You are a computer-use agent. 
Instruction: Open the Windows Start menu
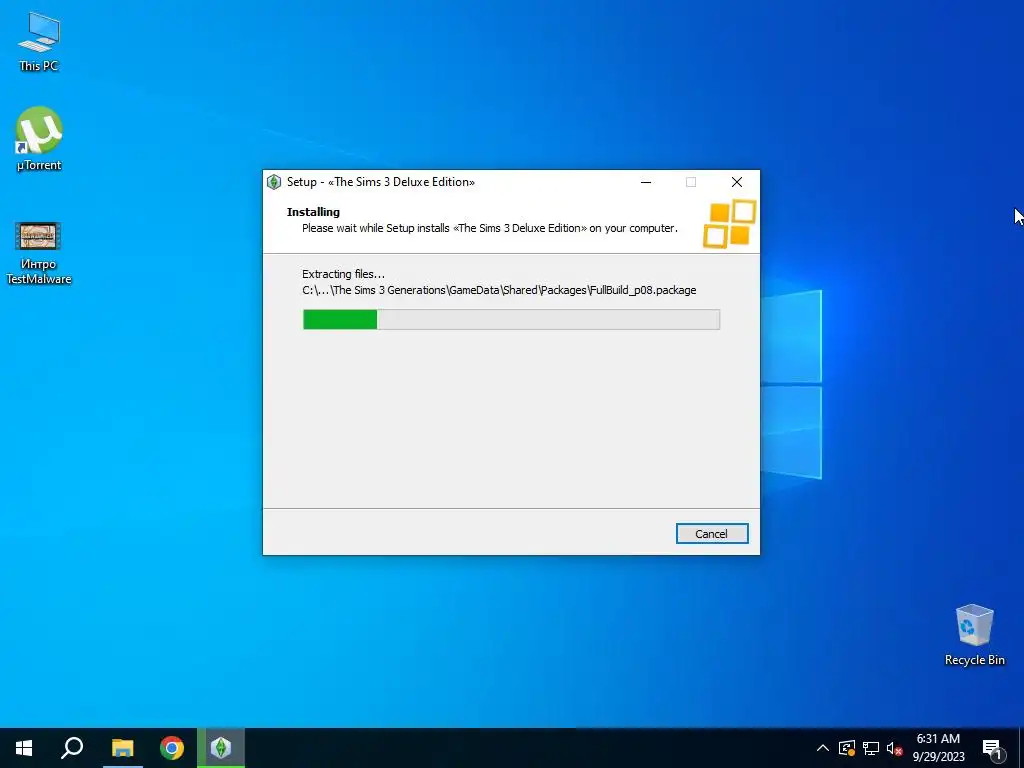[24, 748]
